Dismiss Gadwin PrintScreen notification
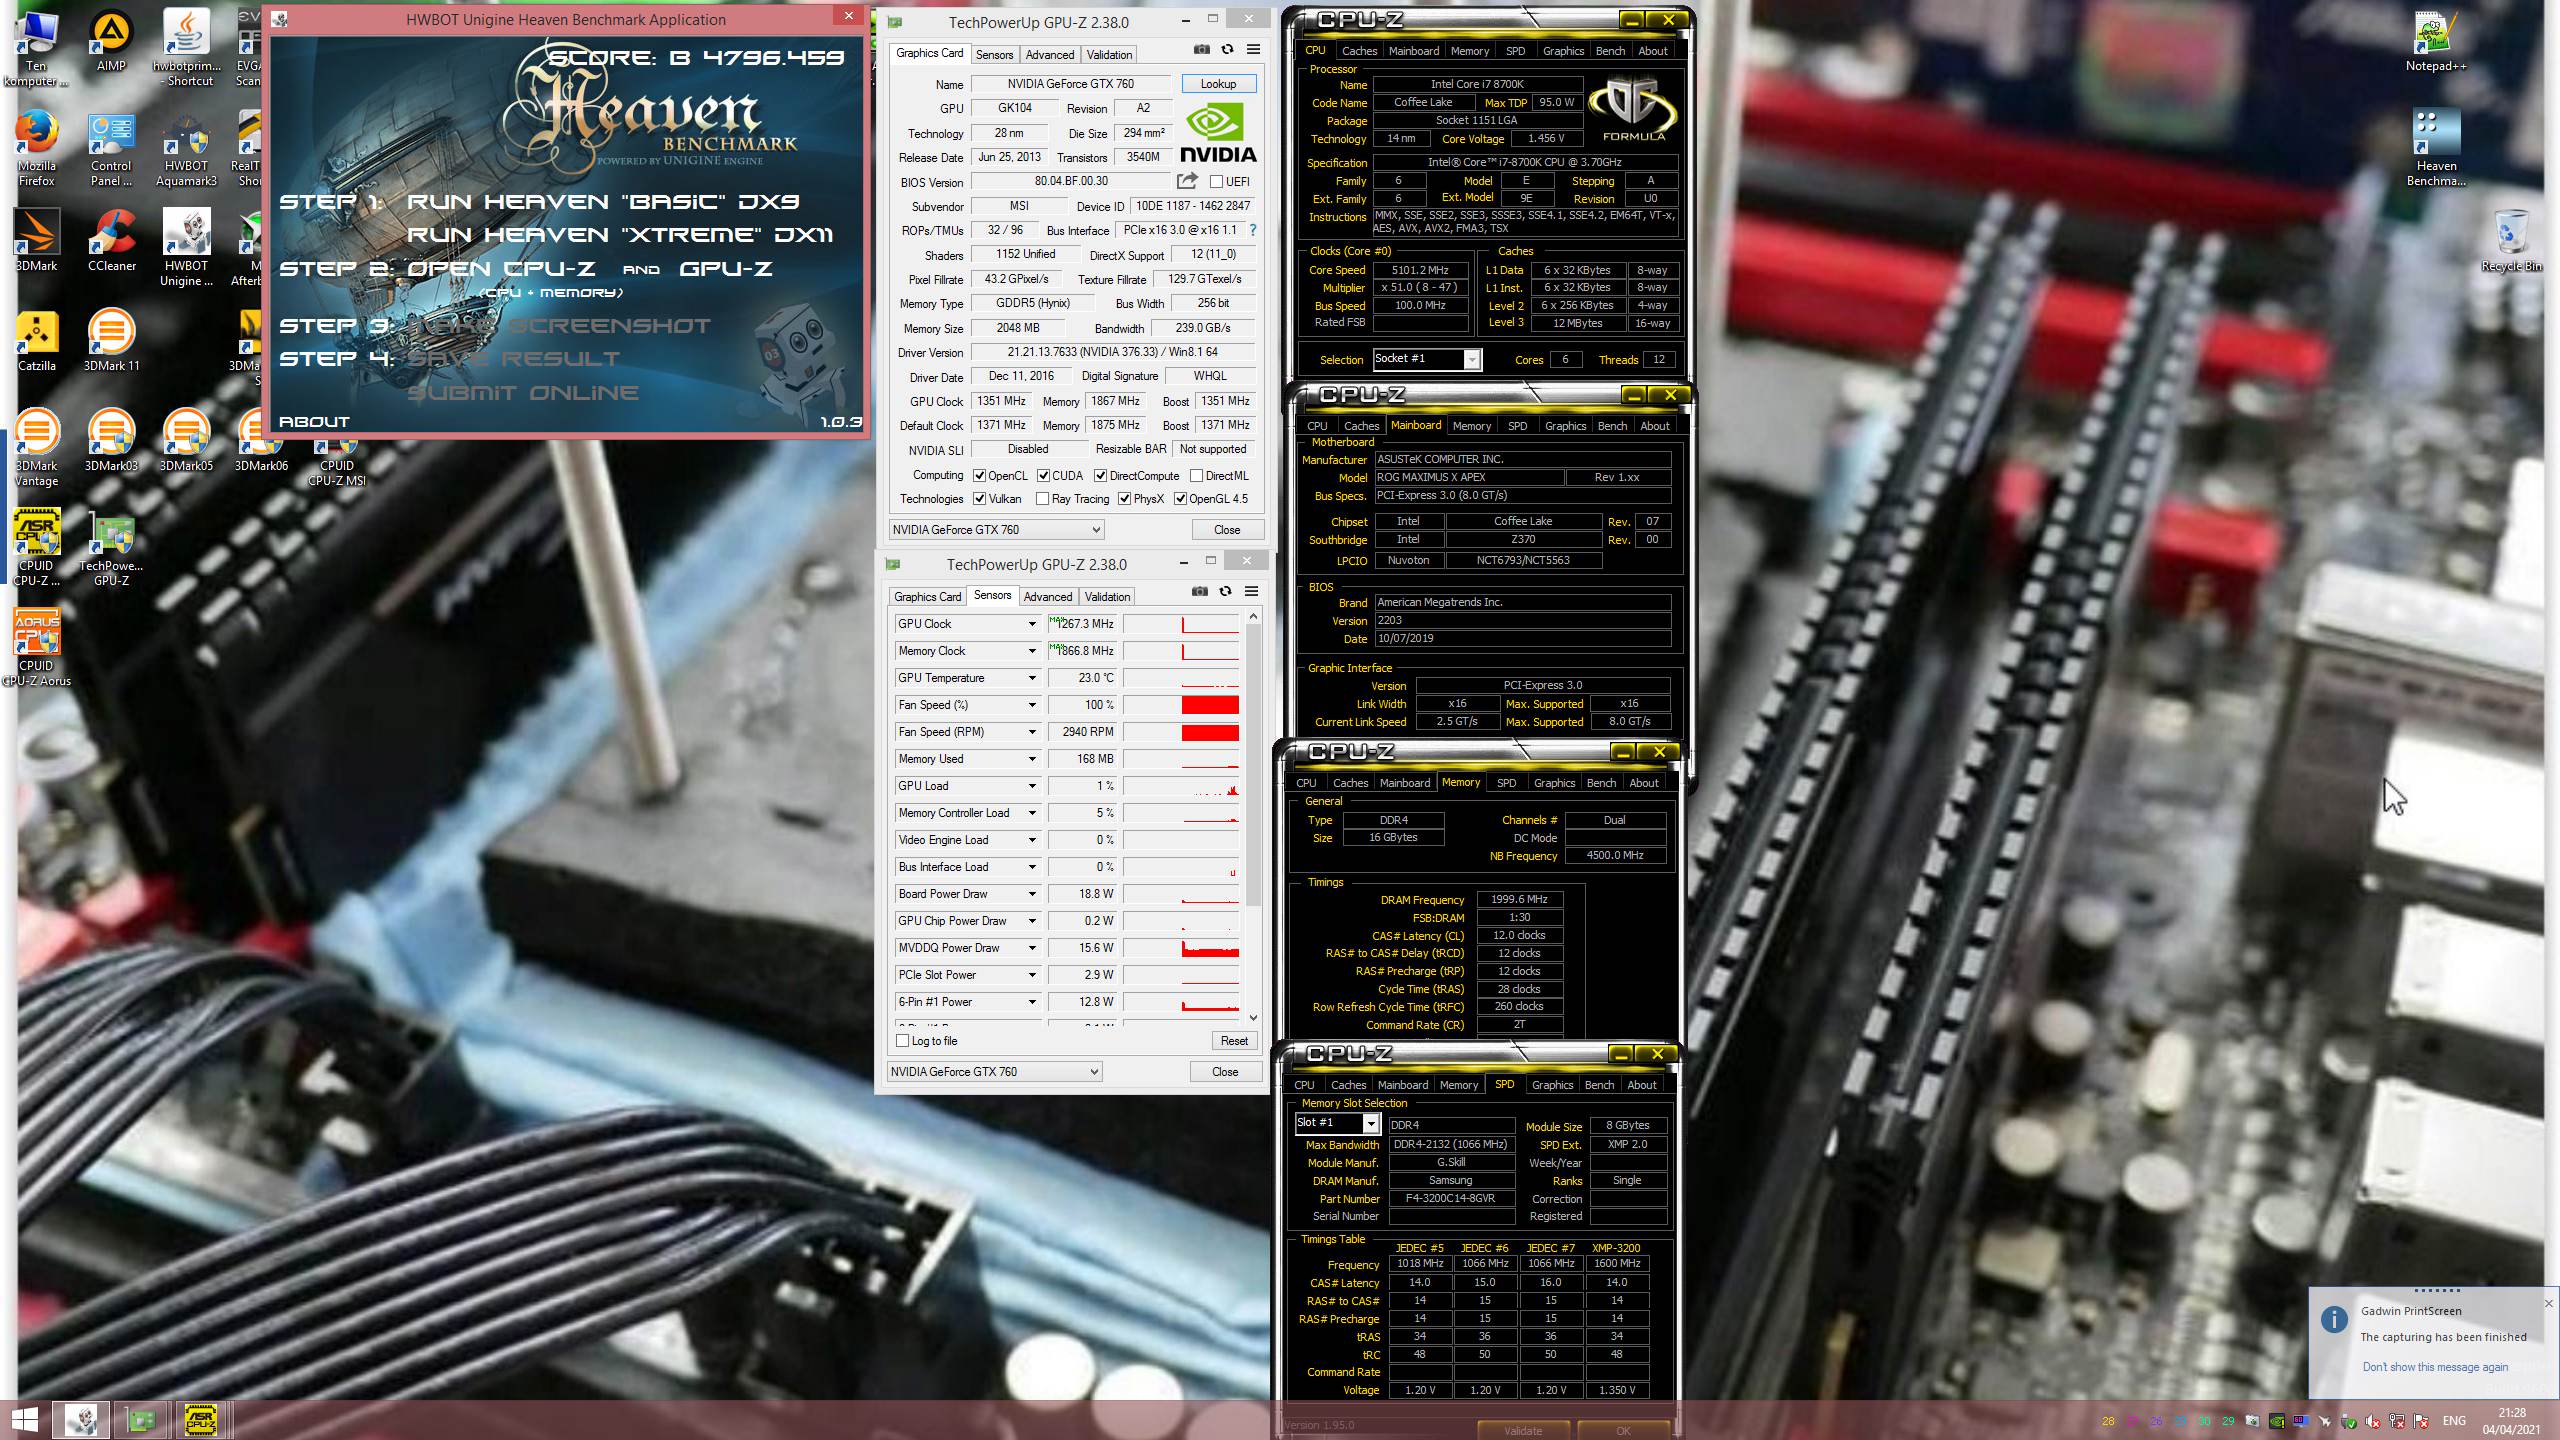Viewport: 2560px width, 1440px height. click(2549, 1303)
